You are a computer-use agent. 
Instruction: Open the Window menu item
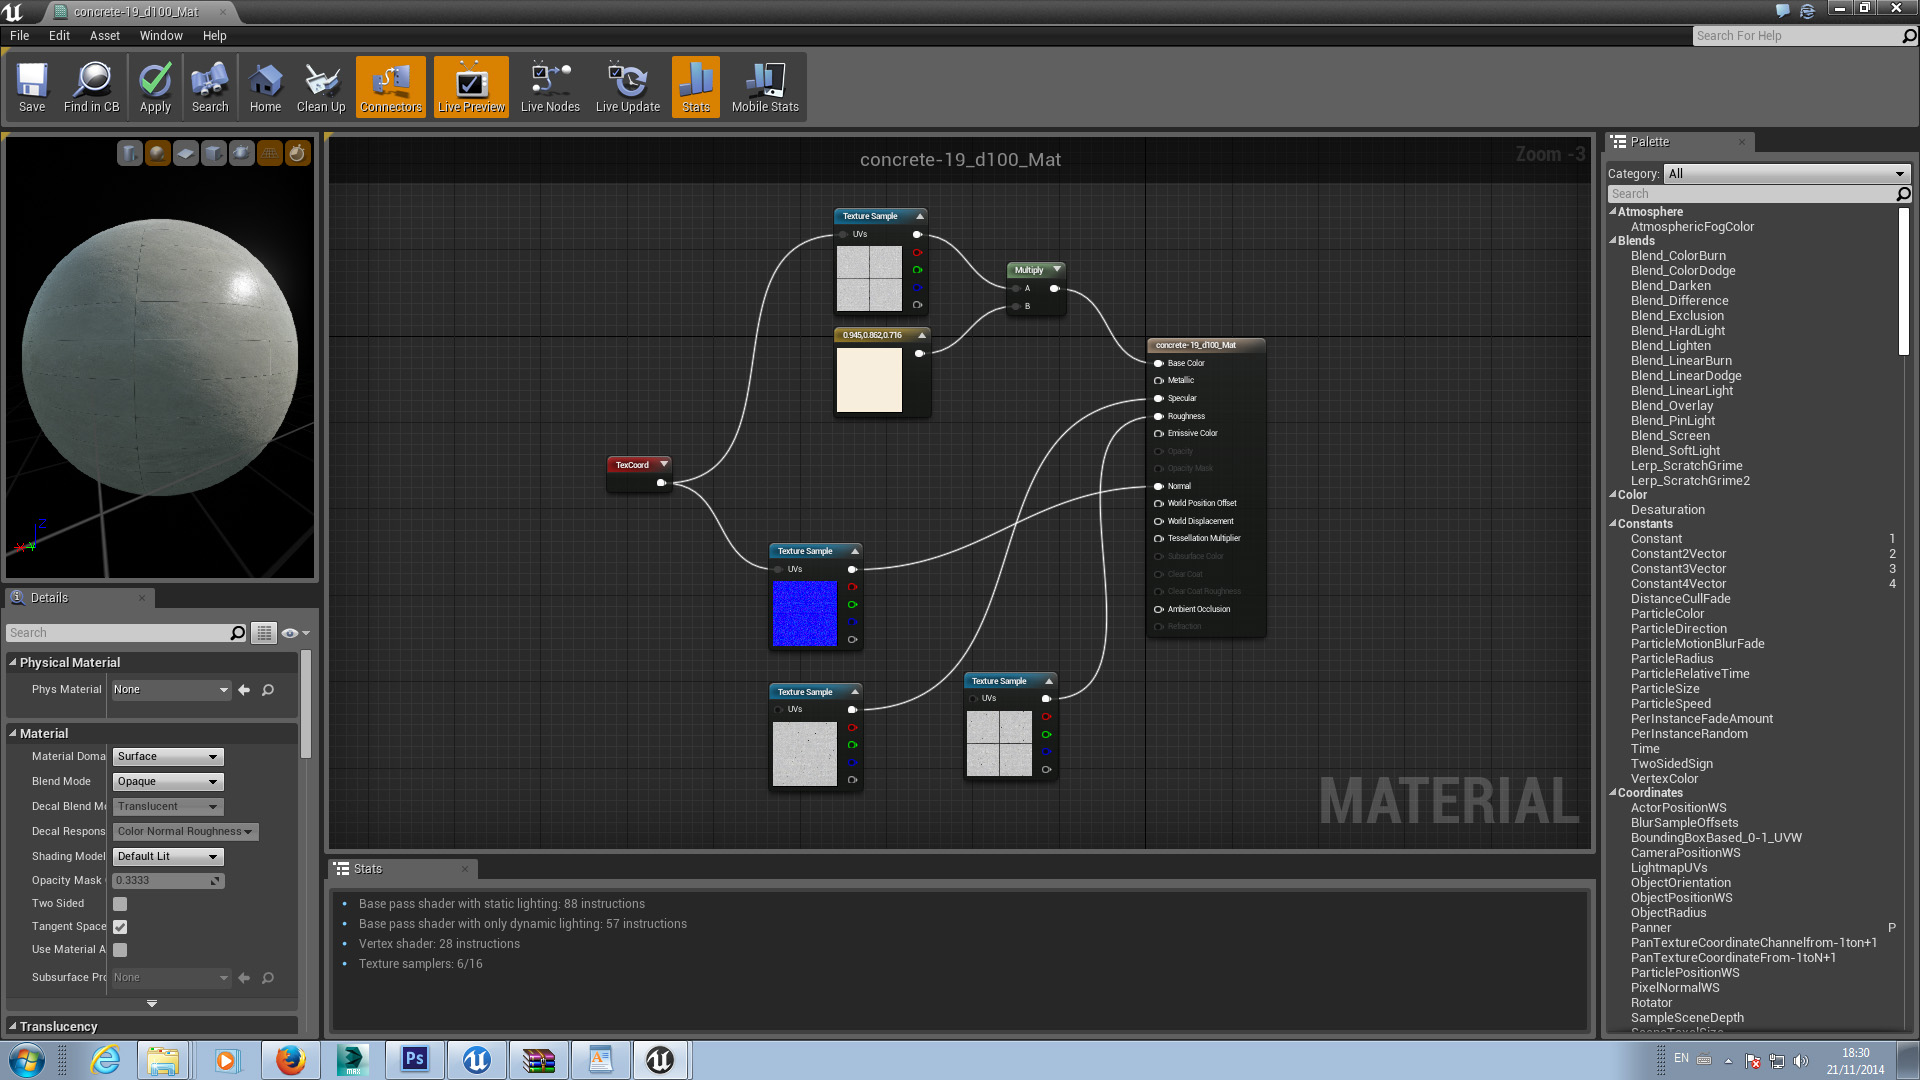pos(158,36)
